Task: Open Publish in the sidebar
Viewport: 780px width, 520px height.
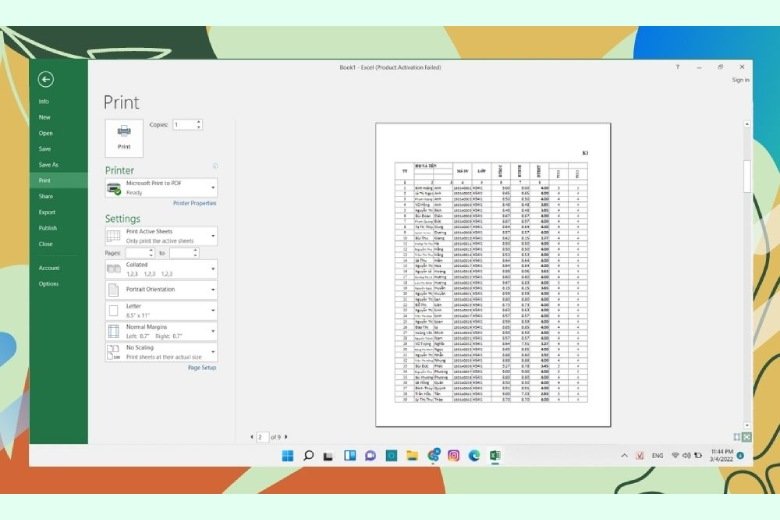Action: point(48,228)
